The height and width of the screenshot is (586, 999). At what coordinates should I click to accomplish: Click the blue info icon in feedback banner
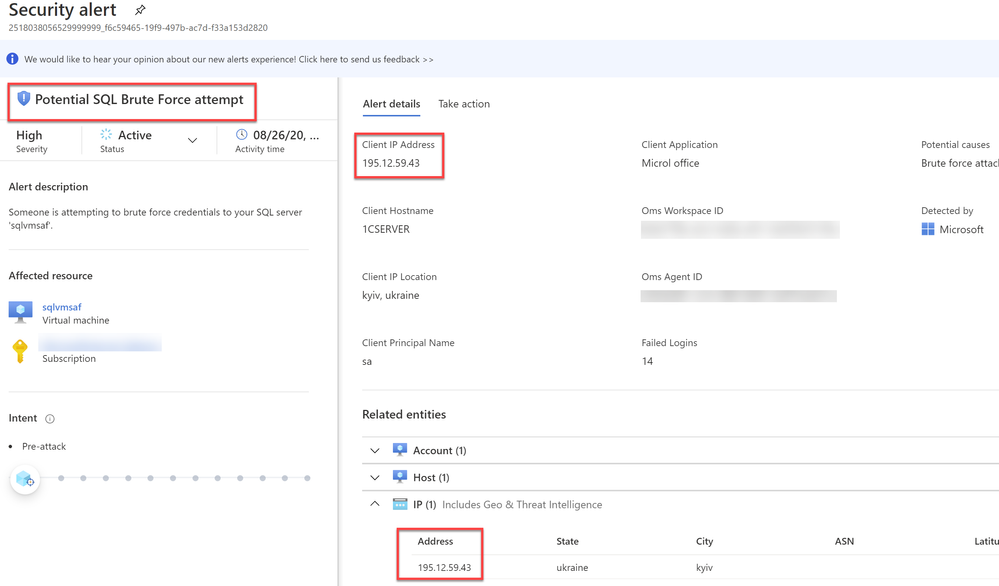coord(12,59)
